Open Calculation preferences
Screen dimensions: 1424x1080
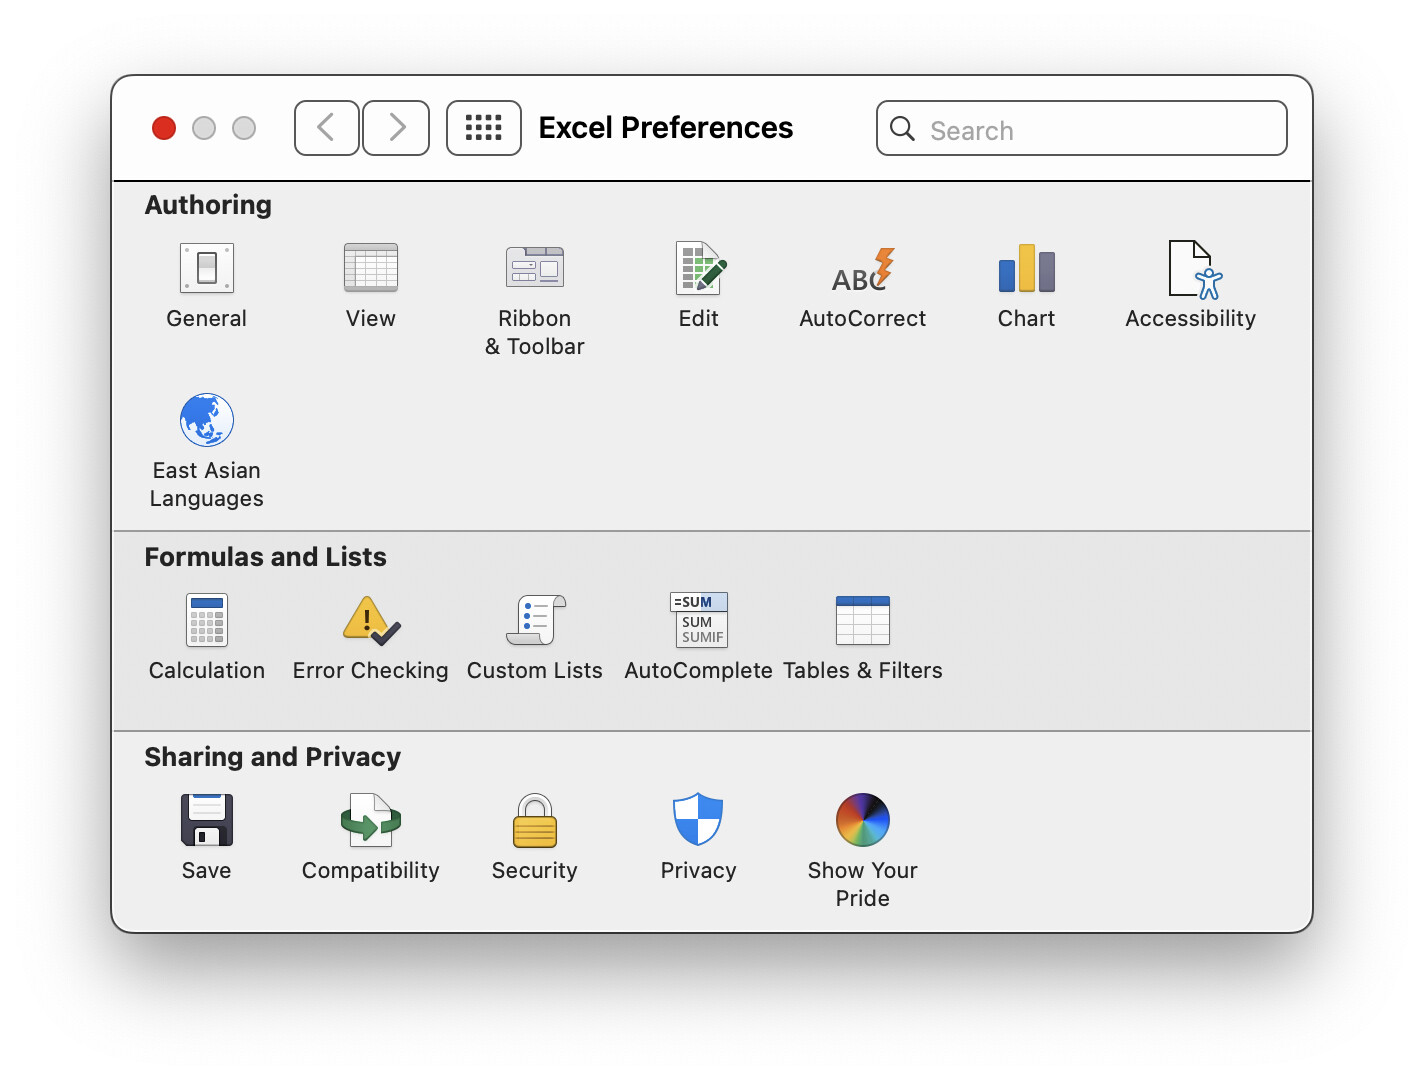(x=207, y=620)
